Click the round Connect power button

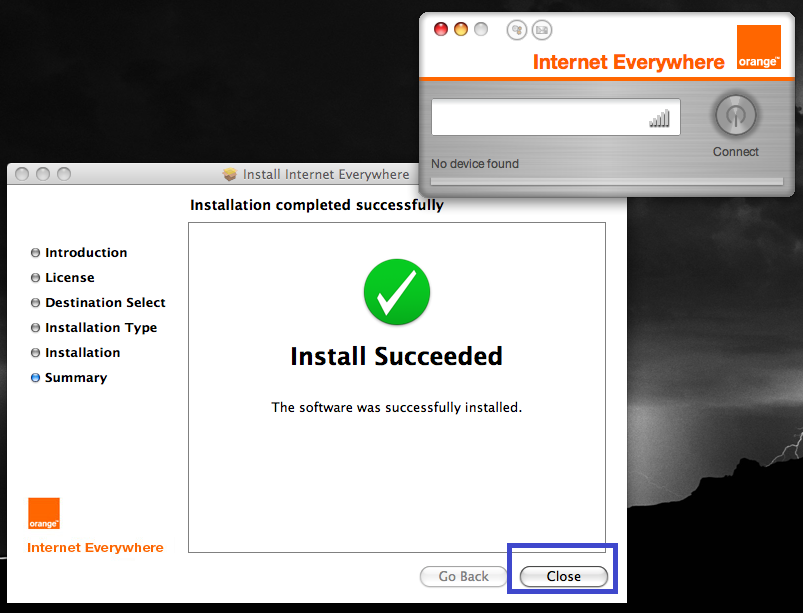pyautogui.click(x=735, y=115)
